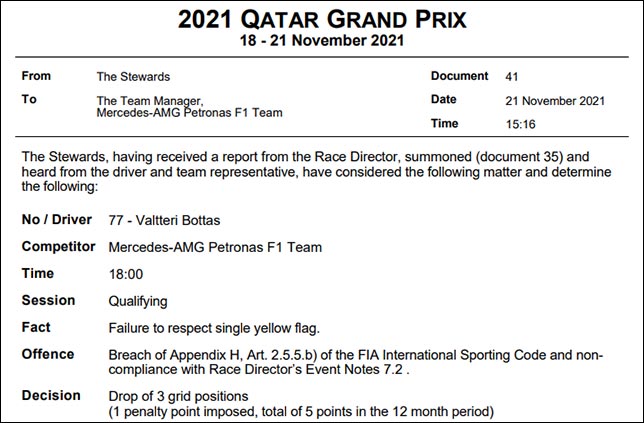This screenshot has width=644, height=423.
Task: Click the incident time 18:00
Action: coord(125,274)
